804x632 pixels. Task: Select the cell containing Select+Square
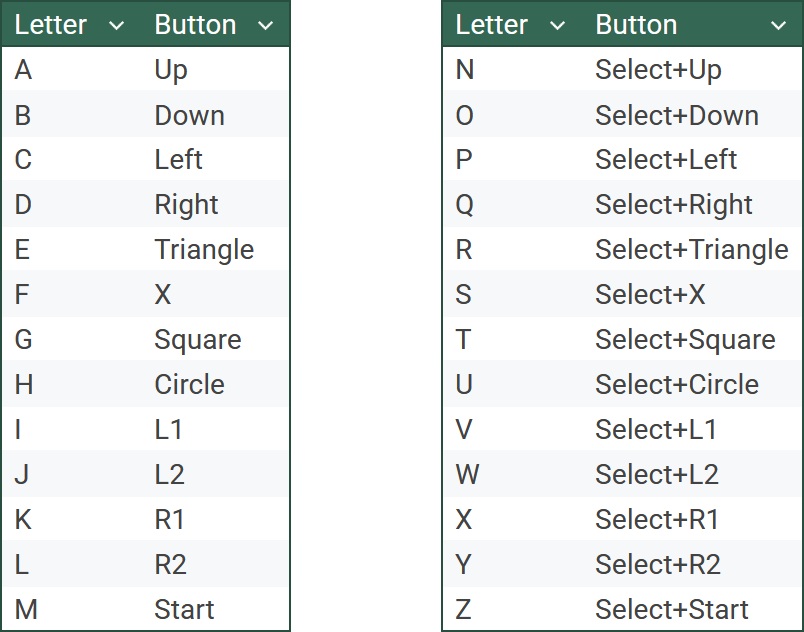pos(685,340)
